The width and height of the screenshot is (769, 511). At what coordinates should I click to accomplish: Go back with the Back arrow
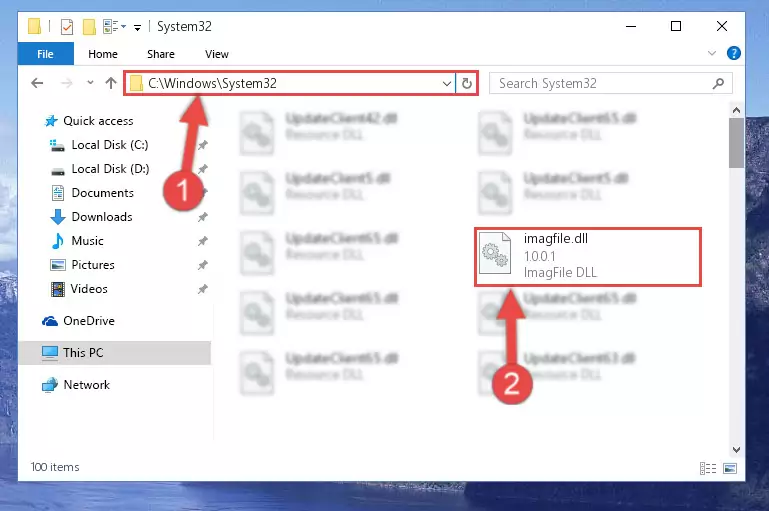(37, 83)
